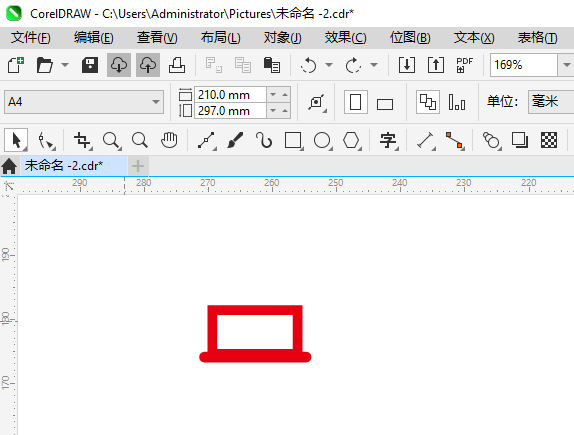
Task: Decrease page width with down stepper
Action: pos(273,95)
